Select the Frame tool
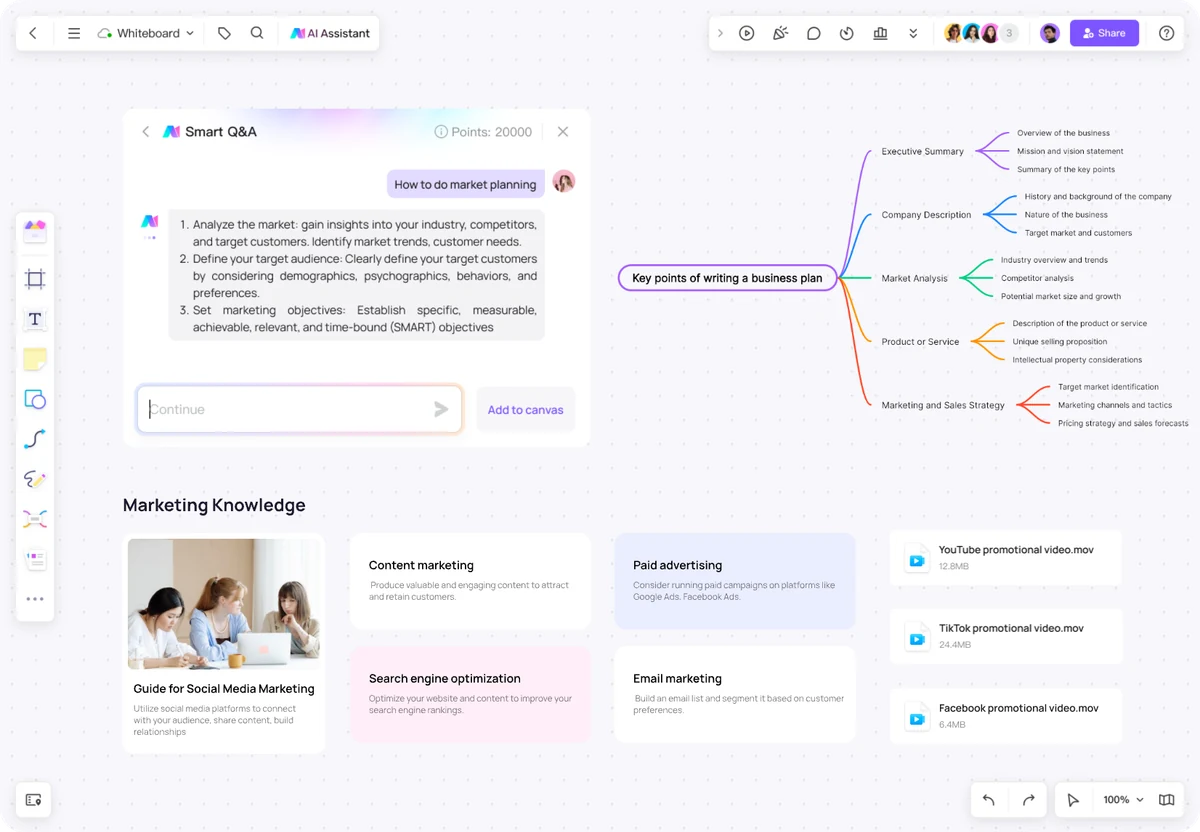The height and width of the screenshot is (832, 1200). coord(35,279)
